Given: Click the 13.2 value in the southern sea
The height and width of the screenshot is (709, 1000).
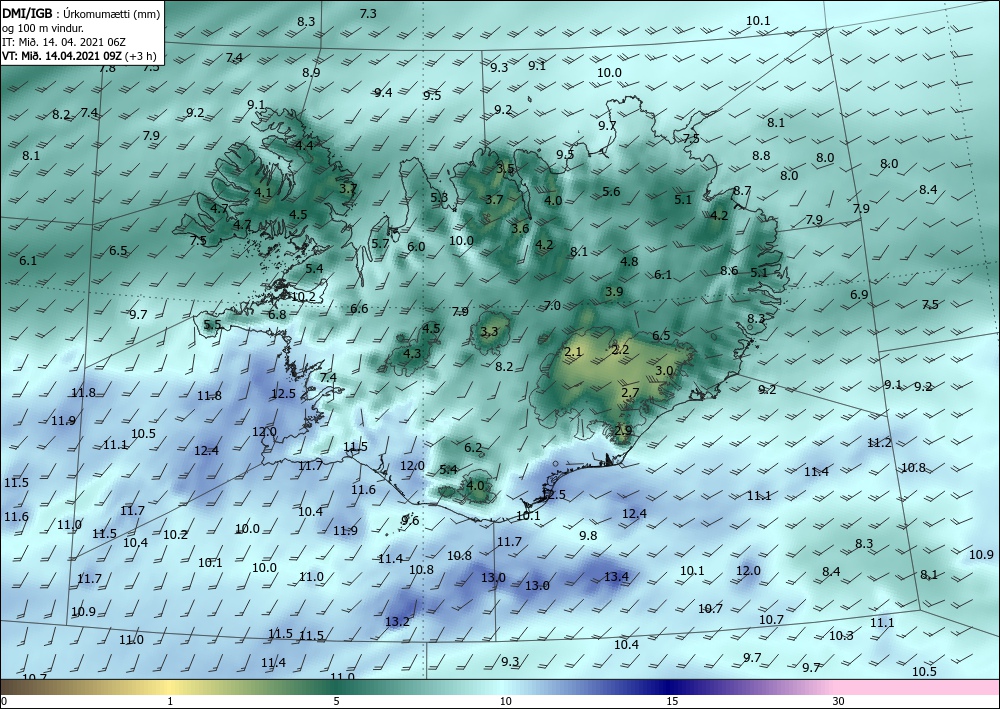Looking at the screenshot, I should pyautogui.click(x=397, y=622).
